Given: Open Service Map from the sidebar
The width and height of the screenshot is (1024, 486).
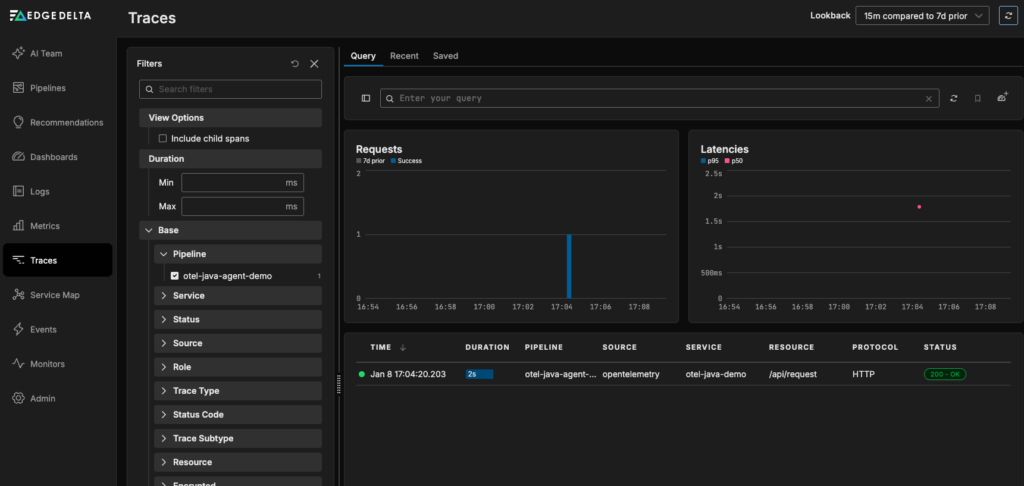Looking at the screenshot, I should pyautogui.click(x=56, y=295).
